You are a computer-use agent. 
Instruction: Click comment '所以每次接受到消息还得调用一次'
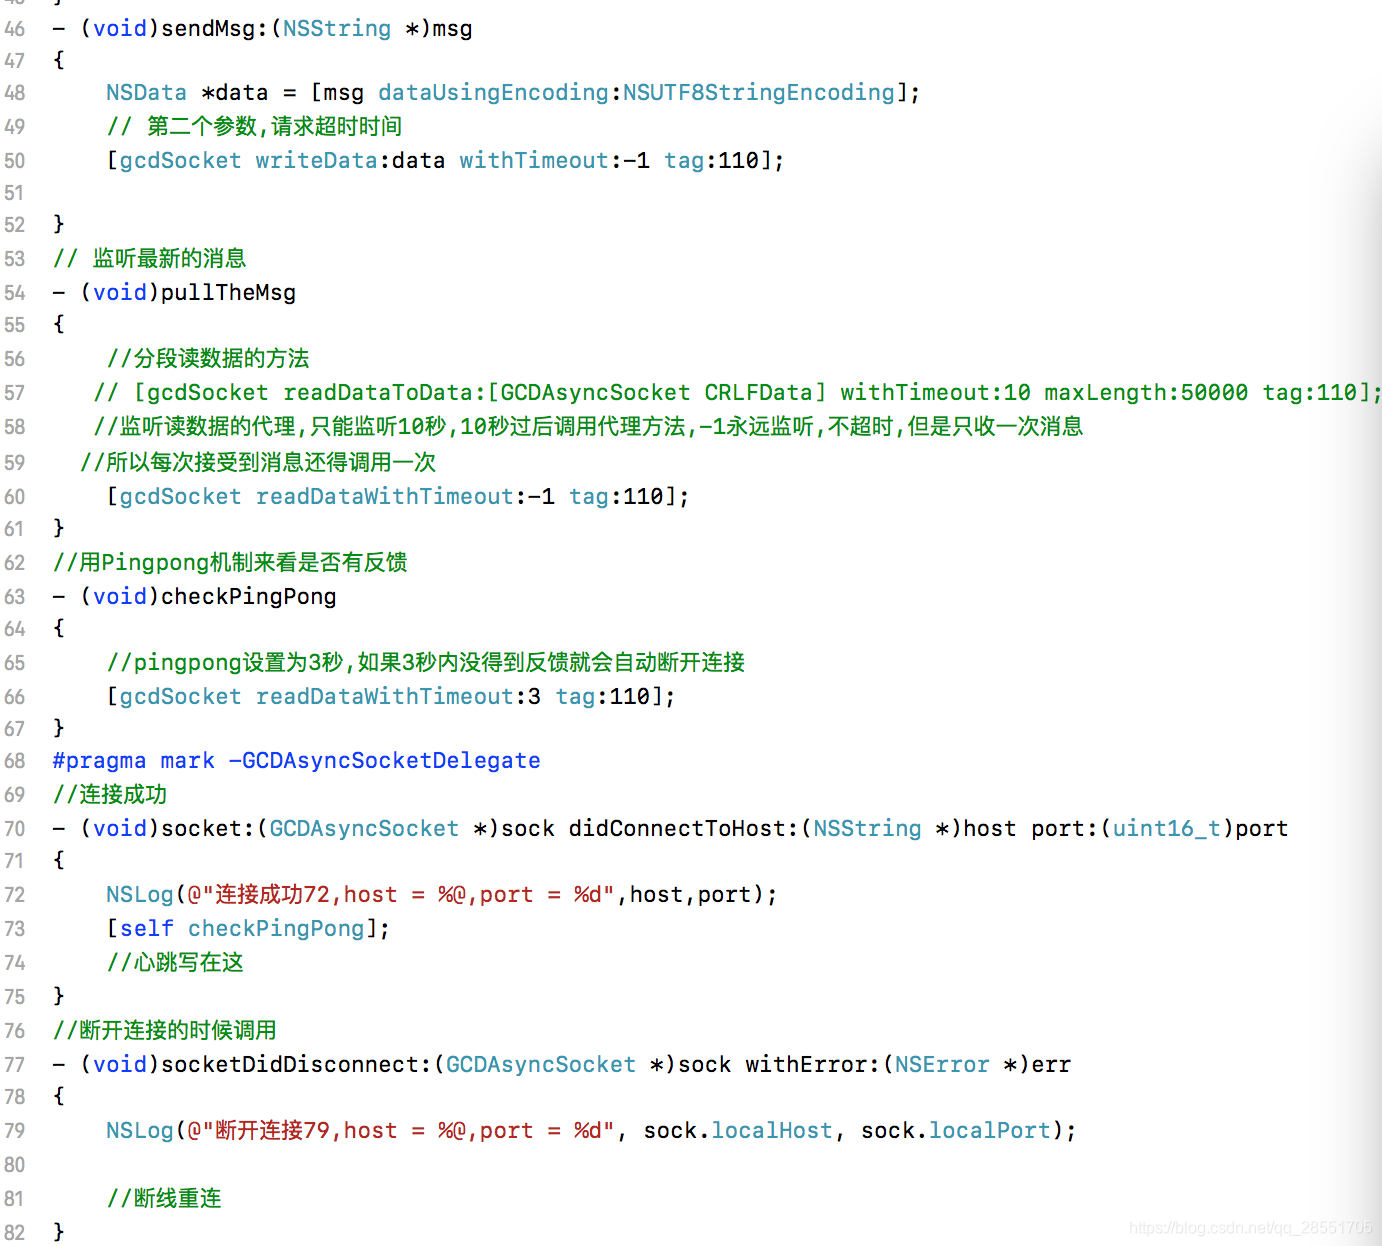point(271,463)
